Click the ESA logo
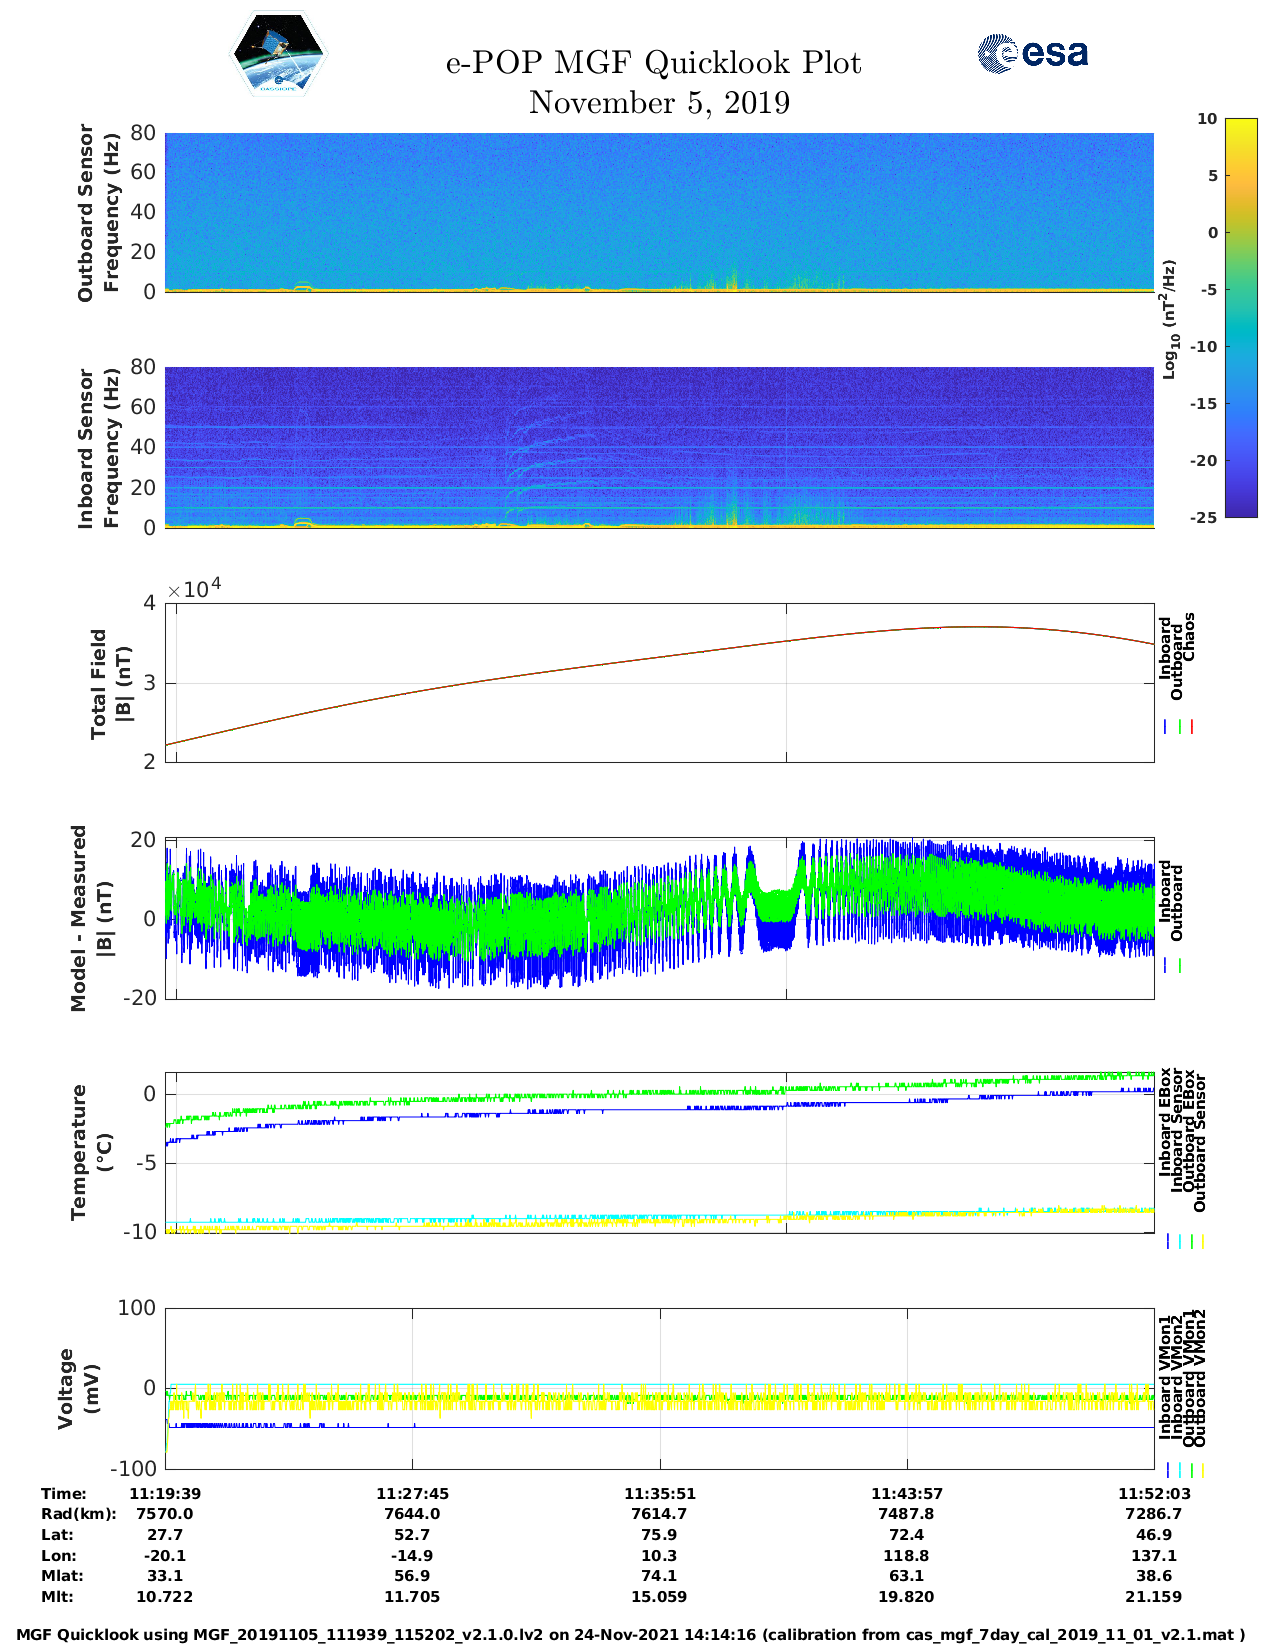 point(1032,53)
